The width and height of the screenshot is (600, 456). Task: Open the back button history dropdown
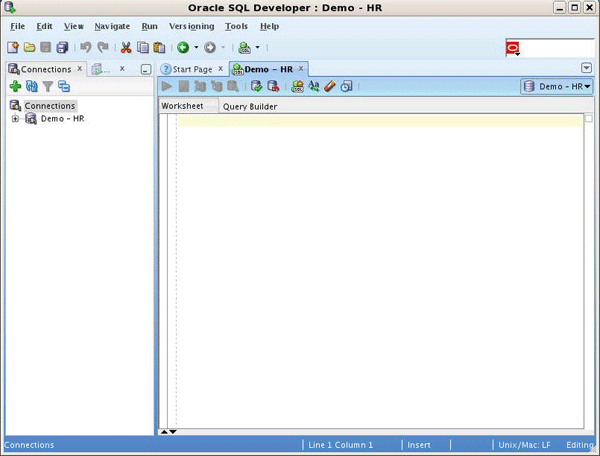click(196, 47)
